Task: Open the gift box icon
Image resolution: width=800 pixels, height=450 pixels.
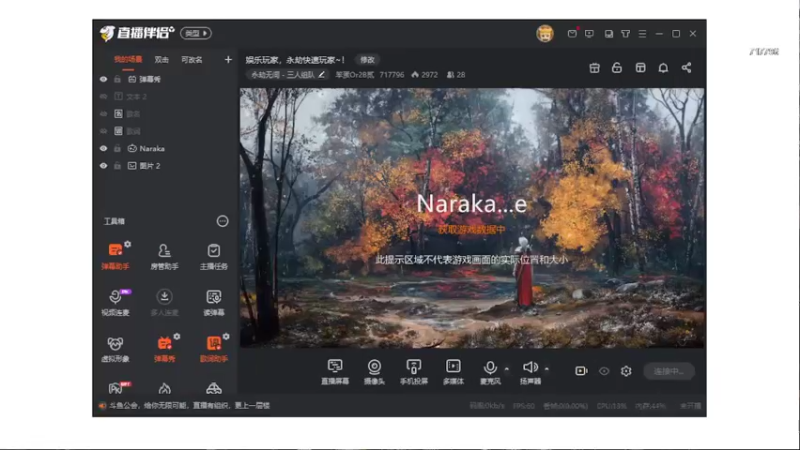Action: click(x=594, y=68)
